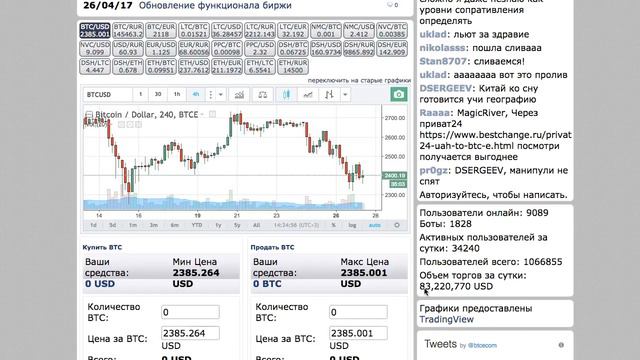Set chart range to 5y

(x=237, y=225)
